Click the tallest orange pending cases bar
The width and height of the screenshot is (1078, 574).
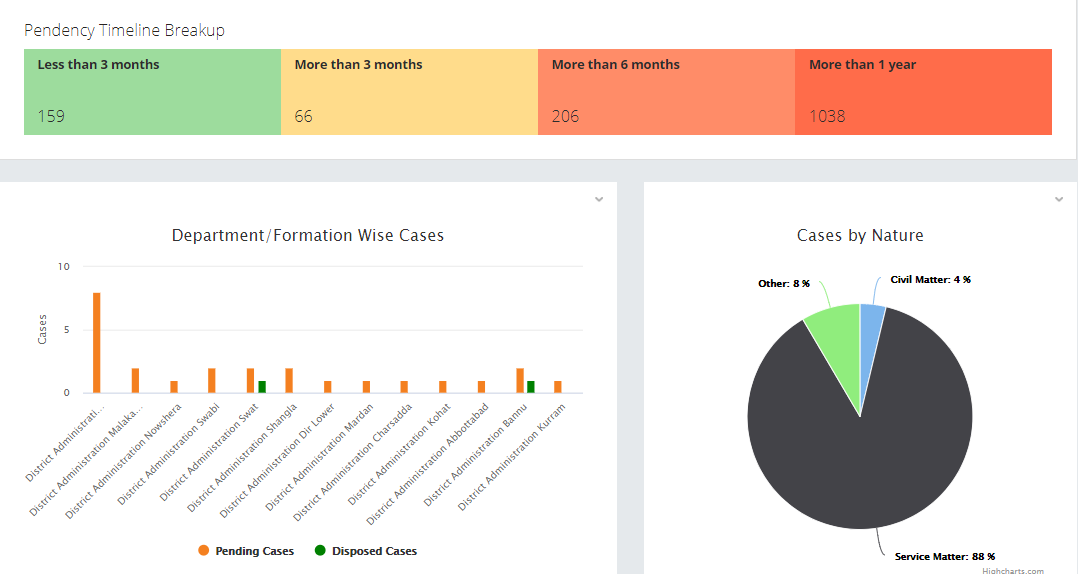pyautogui.click(x=97, y=343)
